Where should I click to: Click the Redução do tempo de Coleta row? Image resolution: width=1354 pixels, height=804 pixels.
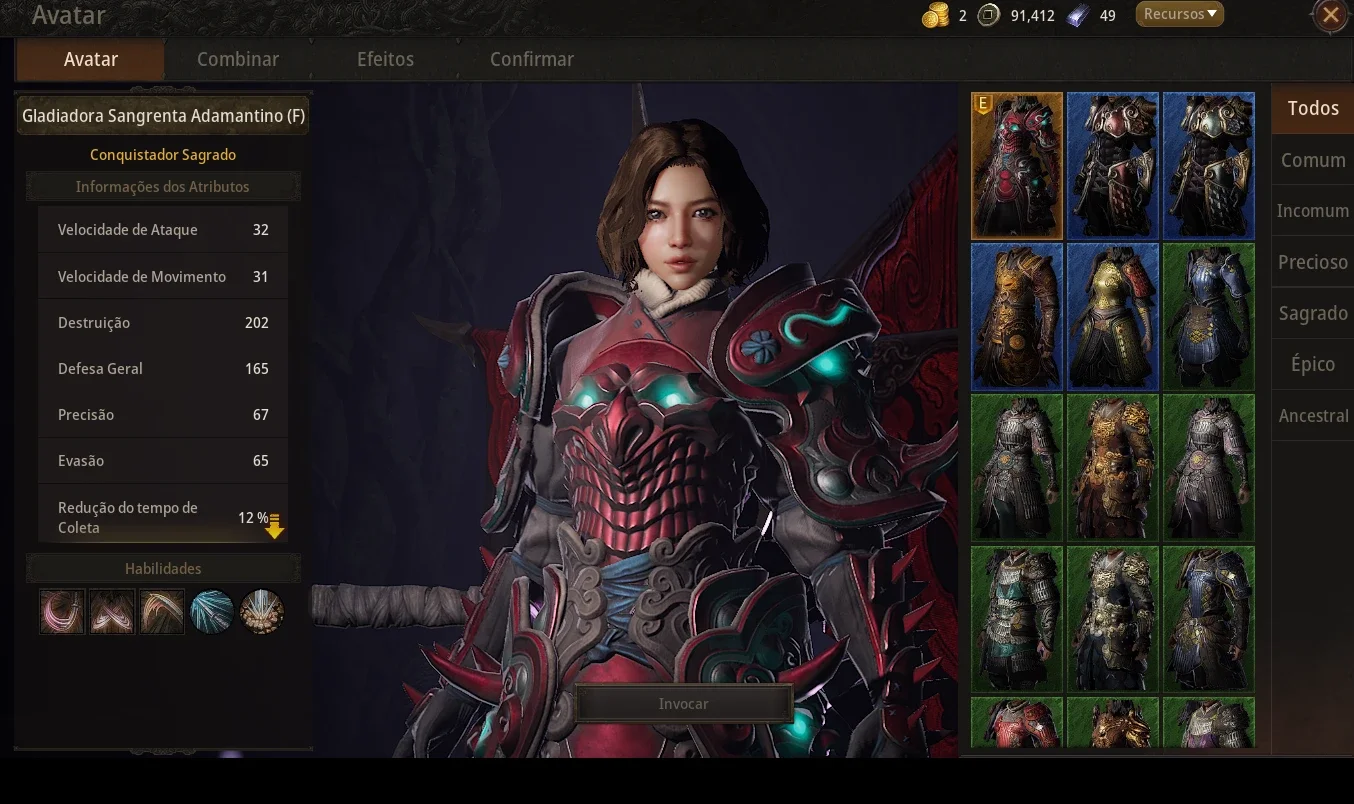click(163, 516)
